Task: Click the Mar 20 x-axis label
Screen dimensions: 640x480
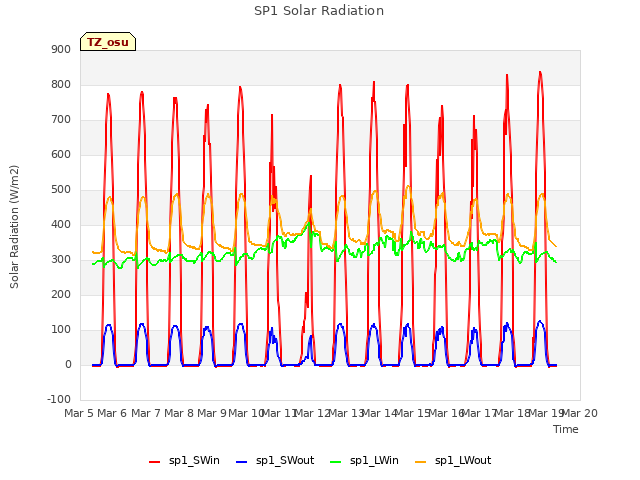Action: 580,413
